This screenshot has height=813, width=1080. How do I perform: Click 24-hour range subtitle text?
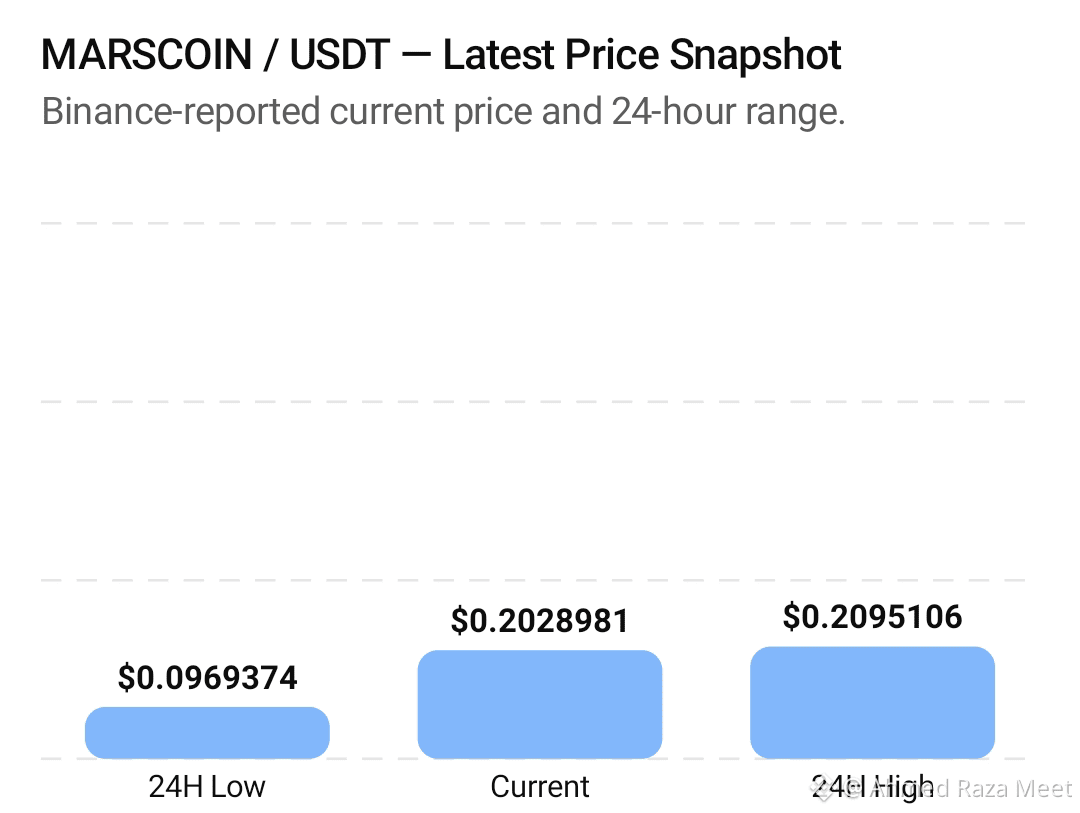(728, 111)
